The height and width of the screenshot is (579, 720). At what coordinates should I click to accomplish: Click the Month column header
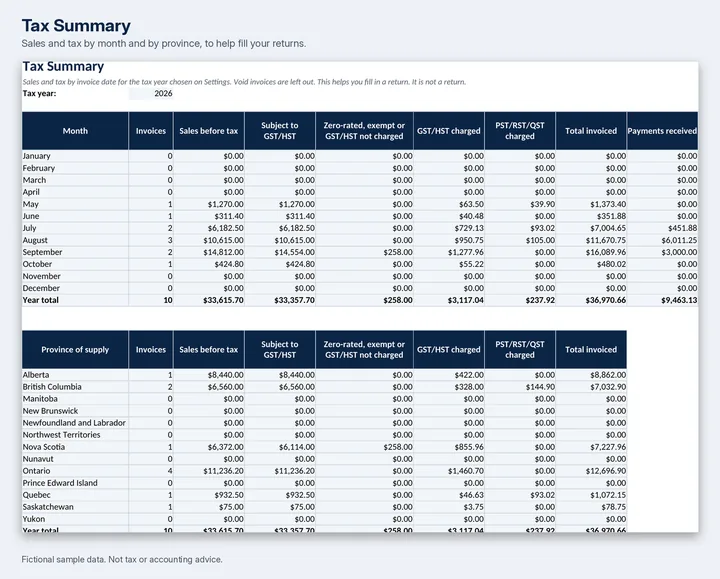(75, 131)
